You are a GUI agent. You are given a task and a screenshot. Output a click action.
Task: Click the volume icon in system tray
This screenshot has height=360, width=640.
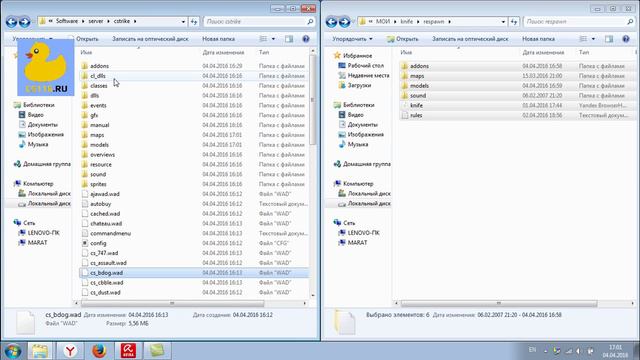579,351
